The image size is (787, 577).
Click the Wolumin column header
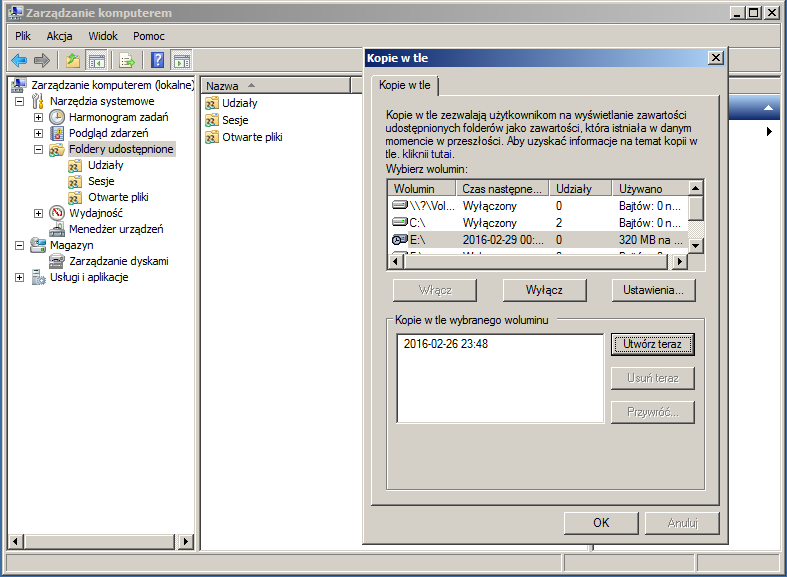tap(422, 189)
